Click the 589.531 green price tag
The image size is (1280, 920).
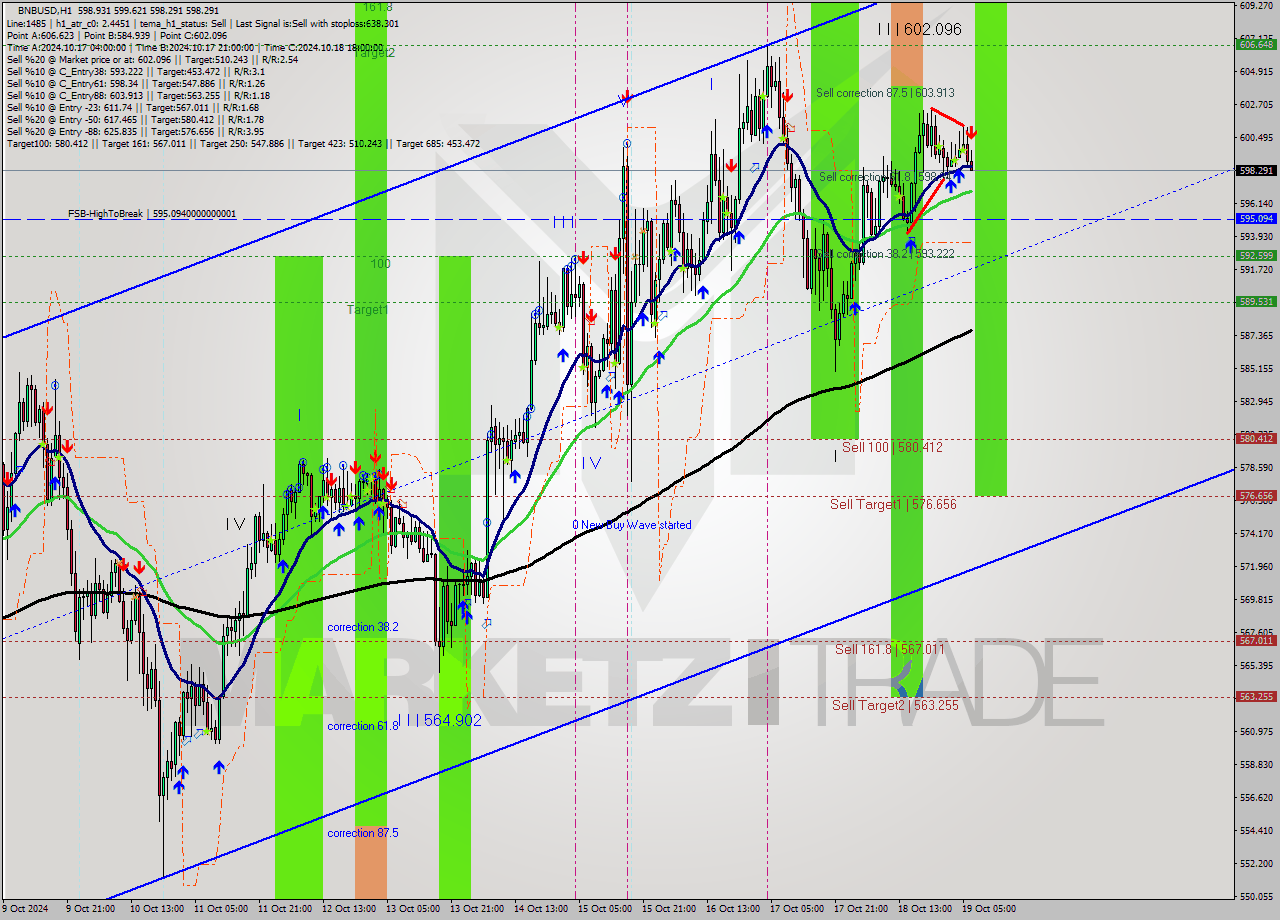(1256, 301)
